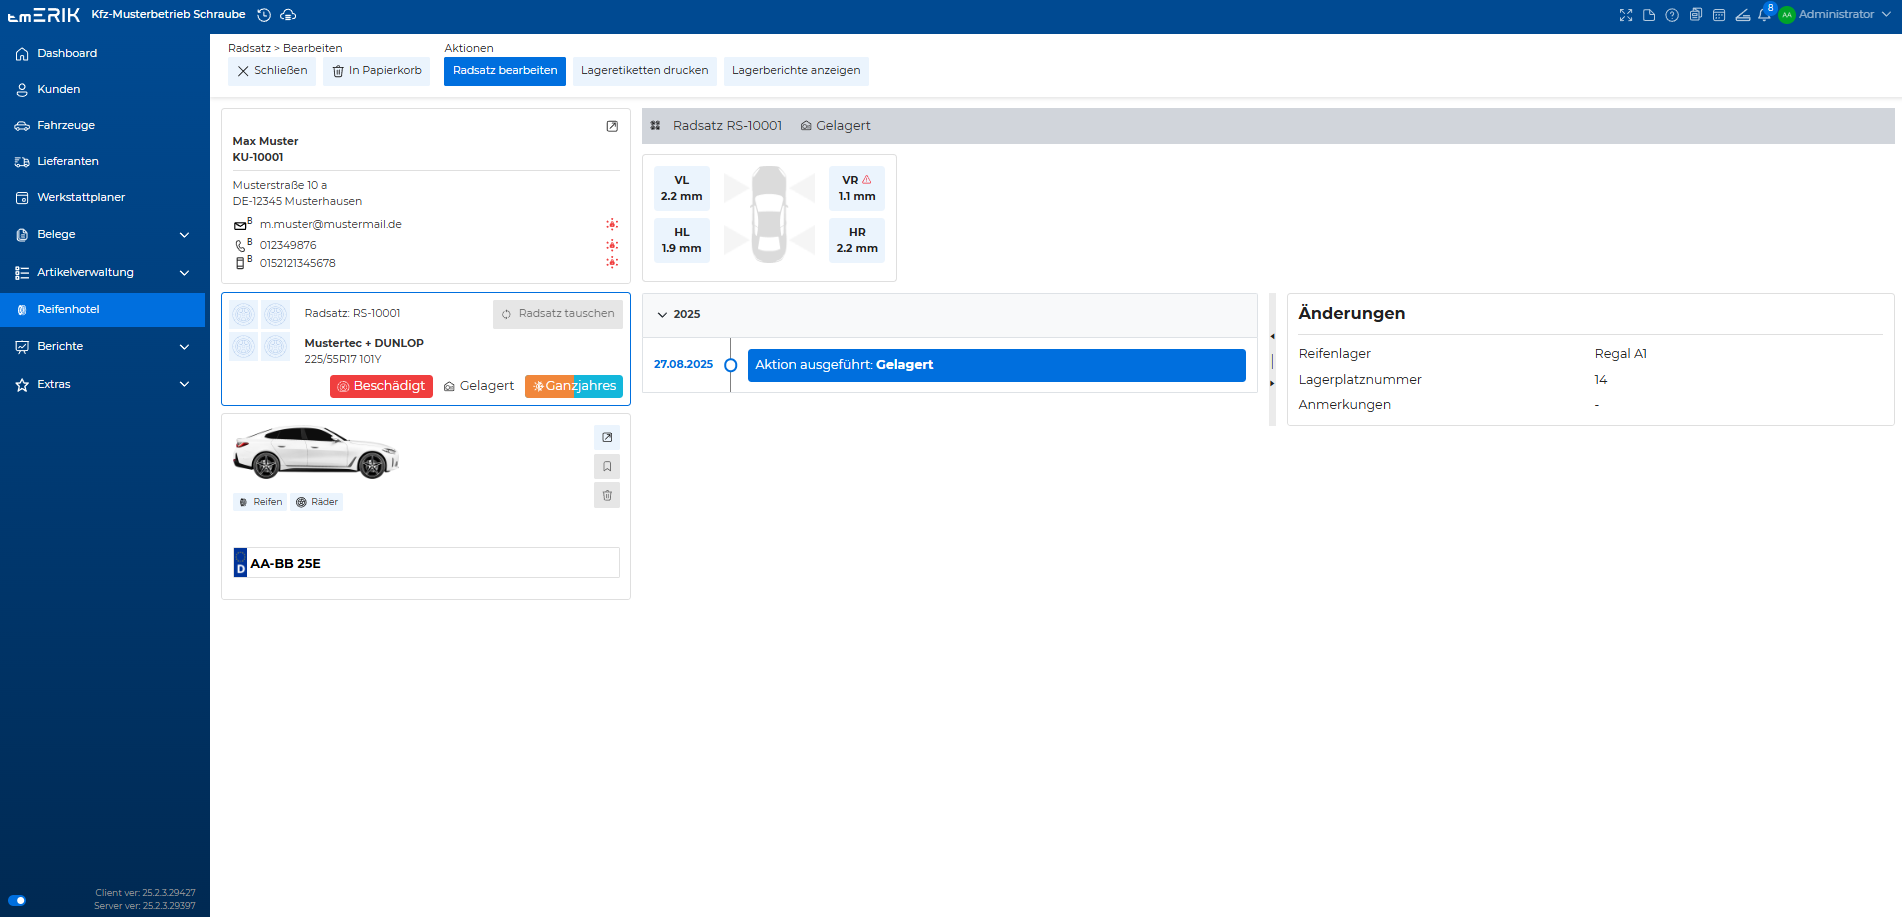Viewport: 1902px width, 917px height.
Task: Open the stacked documents icon in header
Action: [1696, 15]
